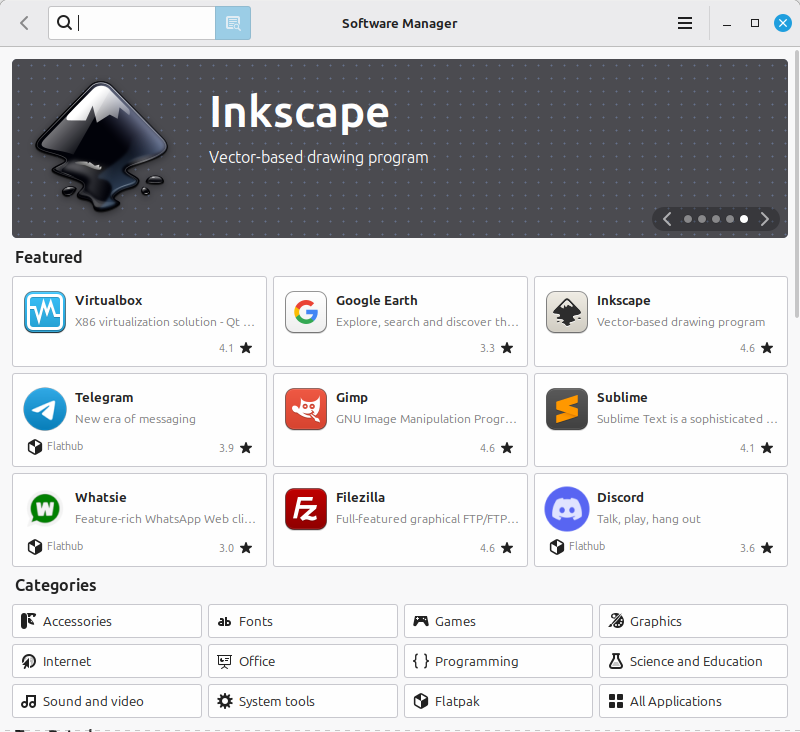Open the Graphics category
Screen dimensions: 800x732
[x=693, y=621]
